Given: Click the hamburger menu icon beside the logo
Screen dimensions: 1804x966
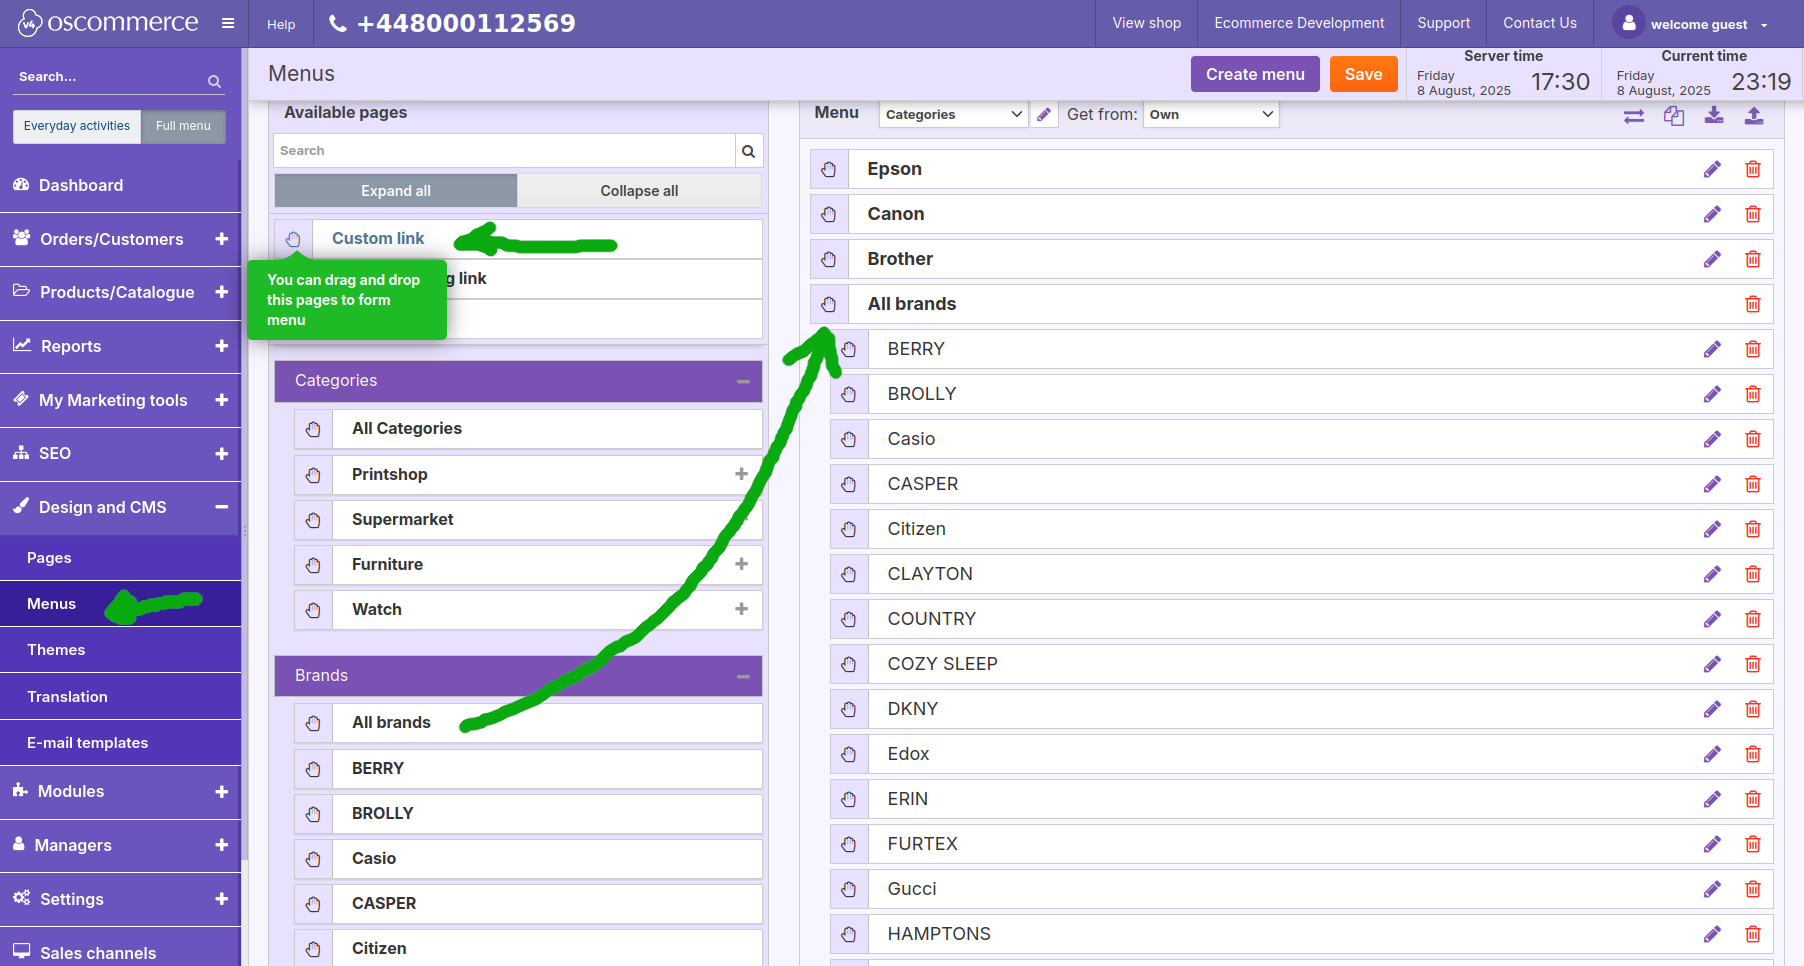Looking at the screenshot, I should tap(228, 23).
